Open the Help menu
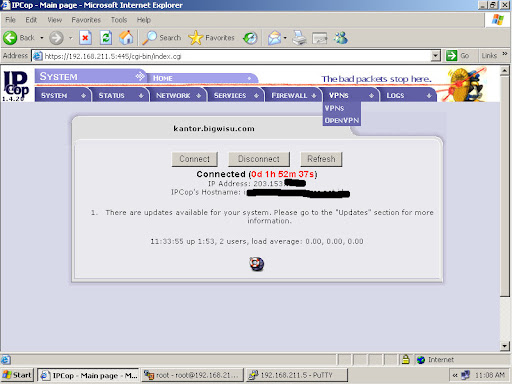 [144, 20]
